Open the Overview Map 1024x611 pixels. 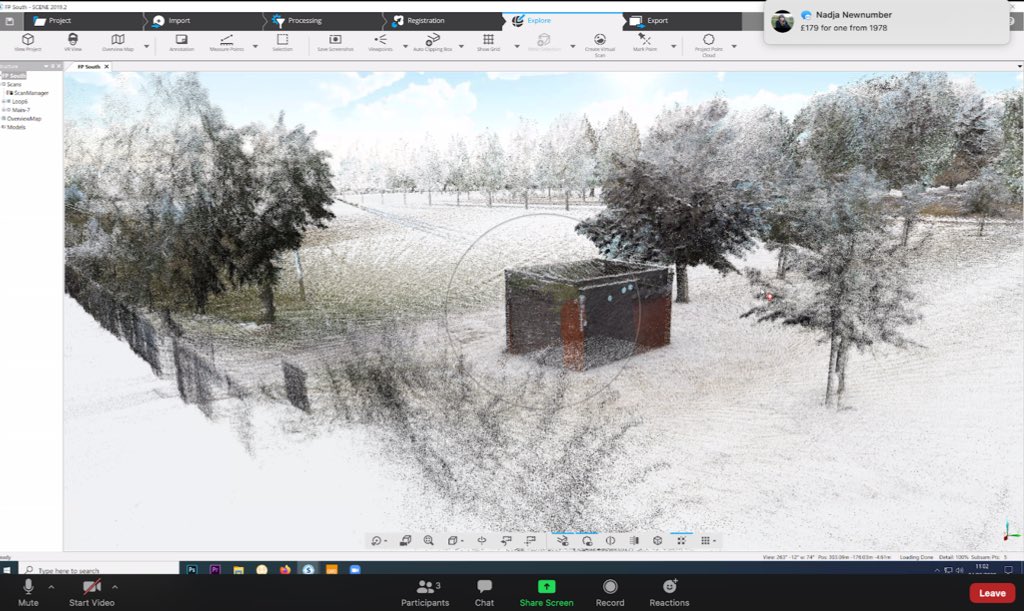pos(116,40)
